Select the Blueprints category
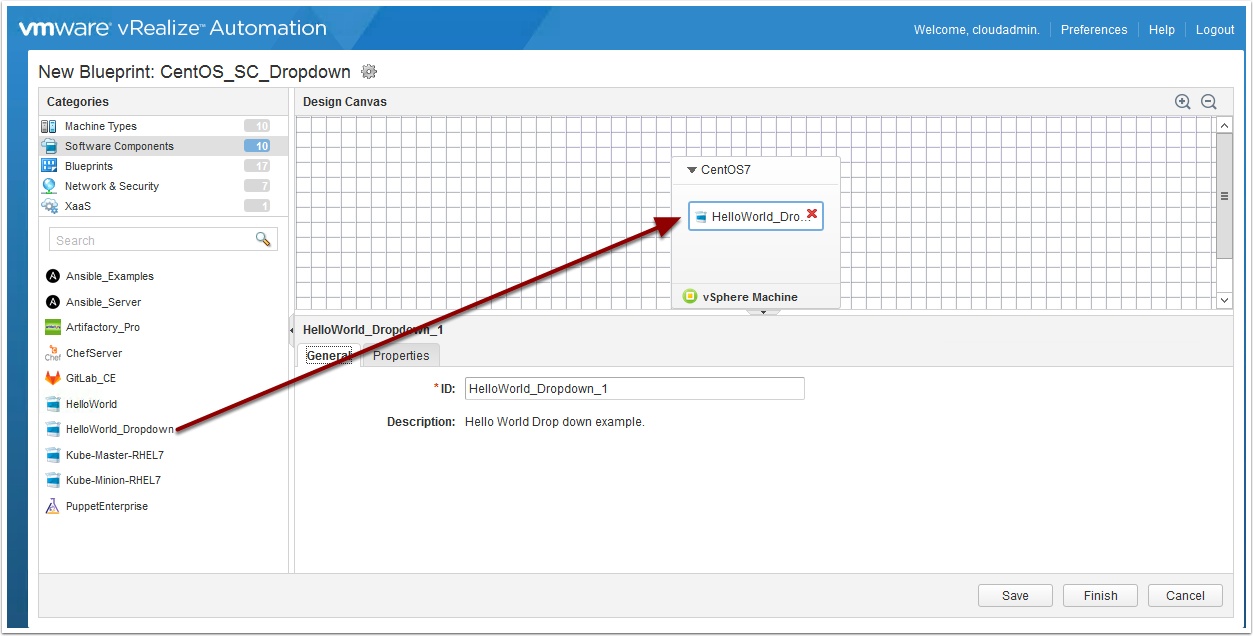This screenshot has width=1253, height=636. 163,166
